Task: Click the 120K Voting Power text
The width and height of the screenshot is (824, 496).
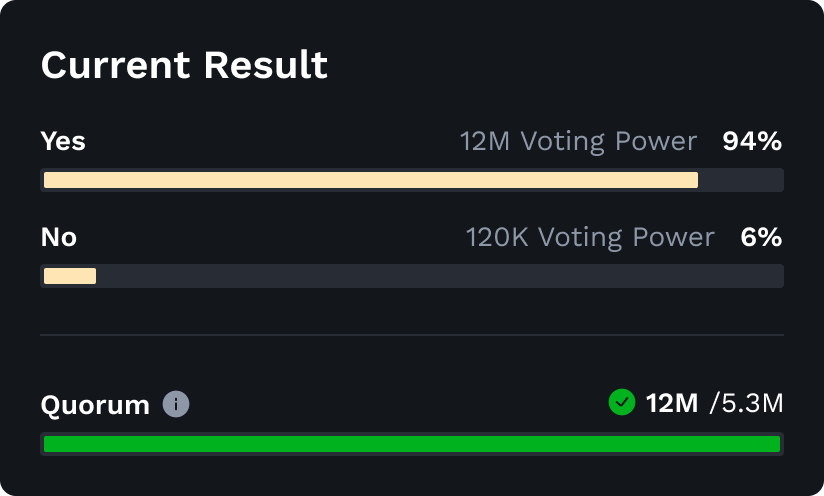Action: pyautogui.click(x=590, y=237)
